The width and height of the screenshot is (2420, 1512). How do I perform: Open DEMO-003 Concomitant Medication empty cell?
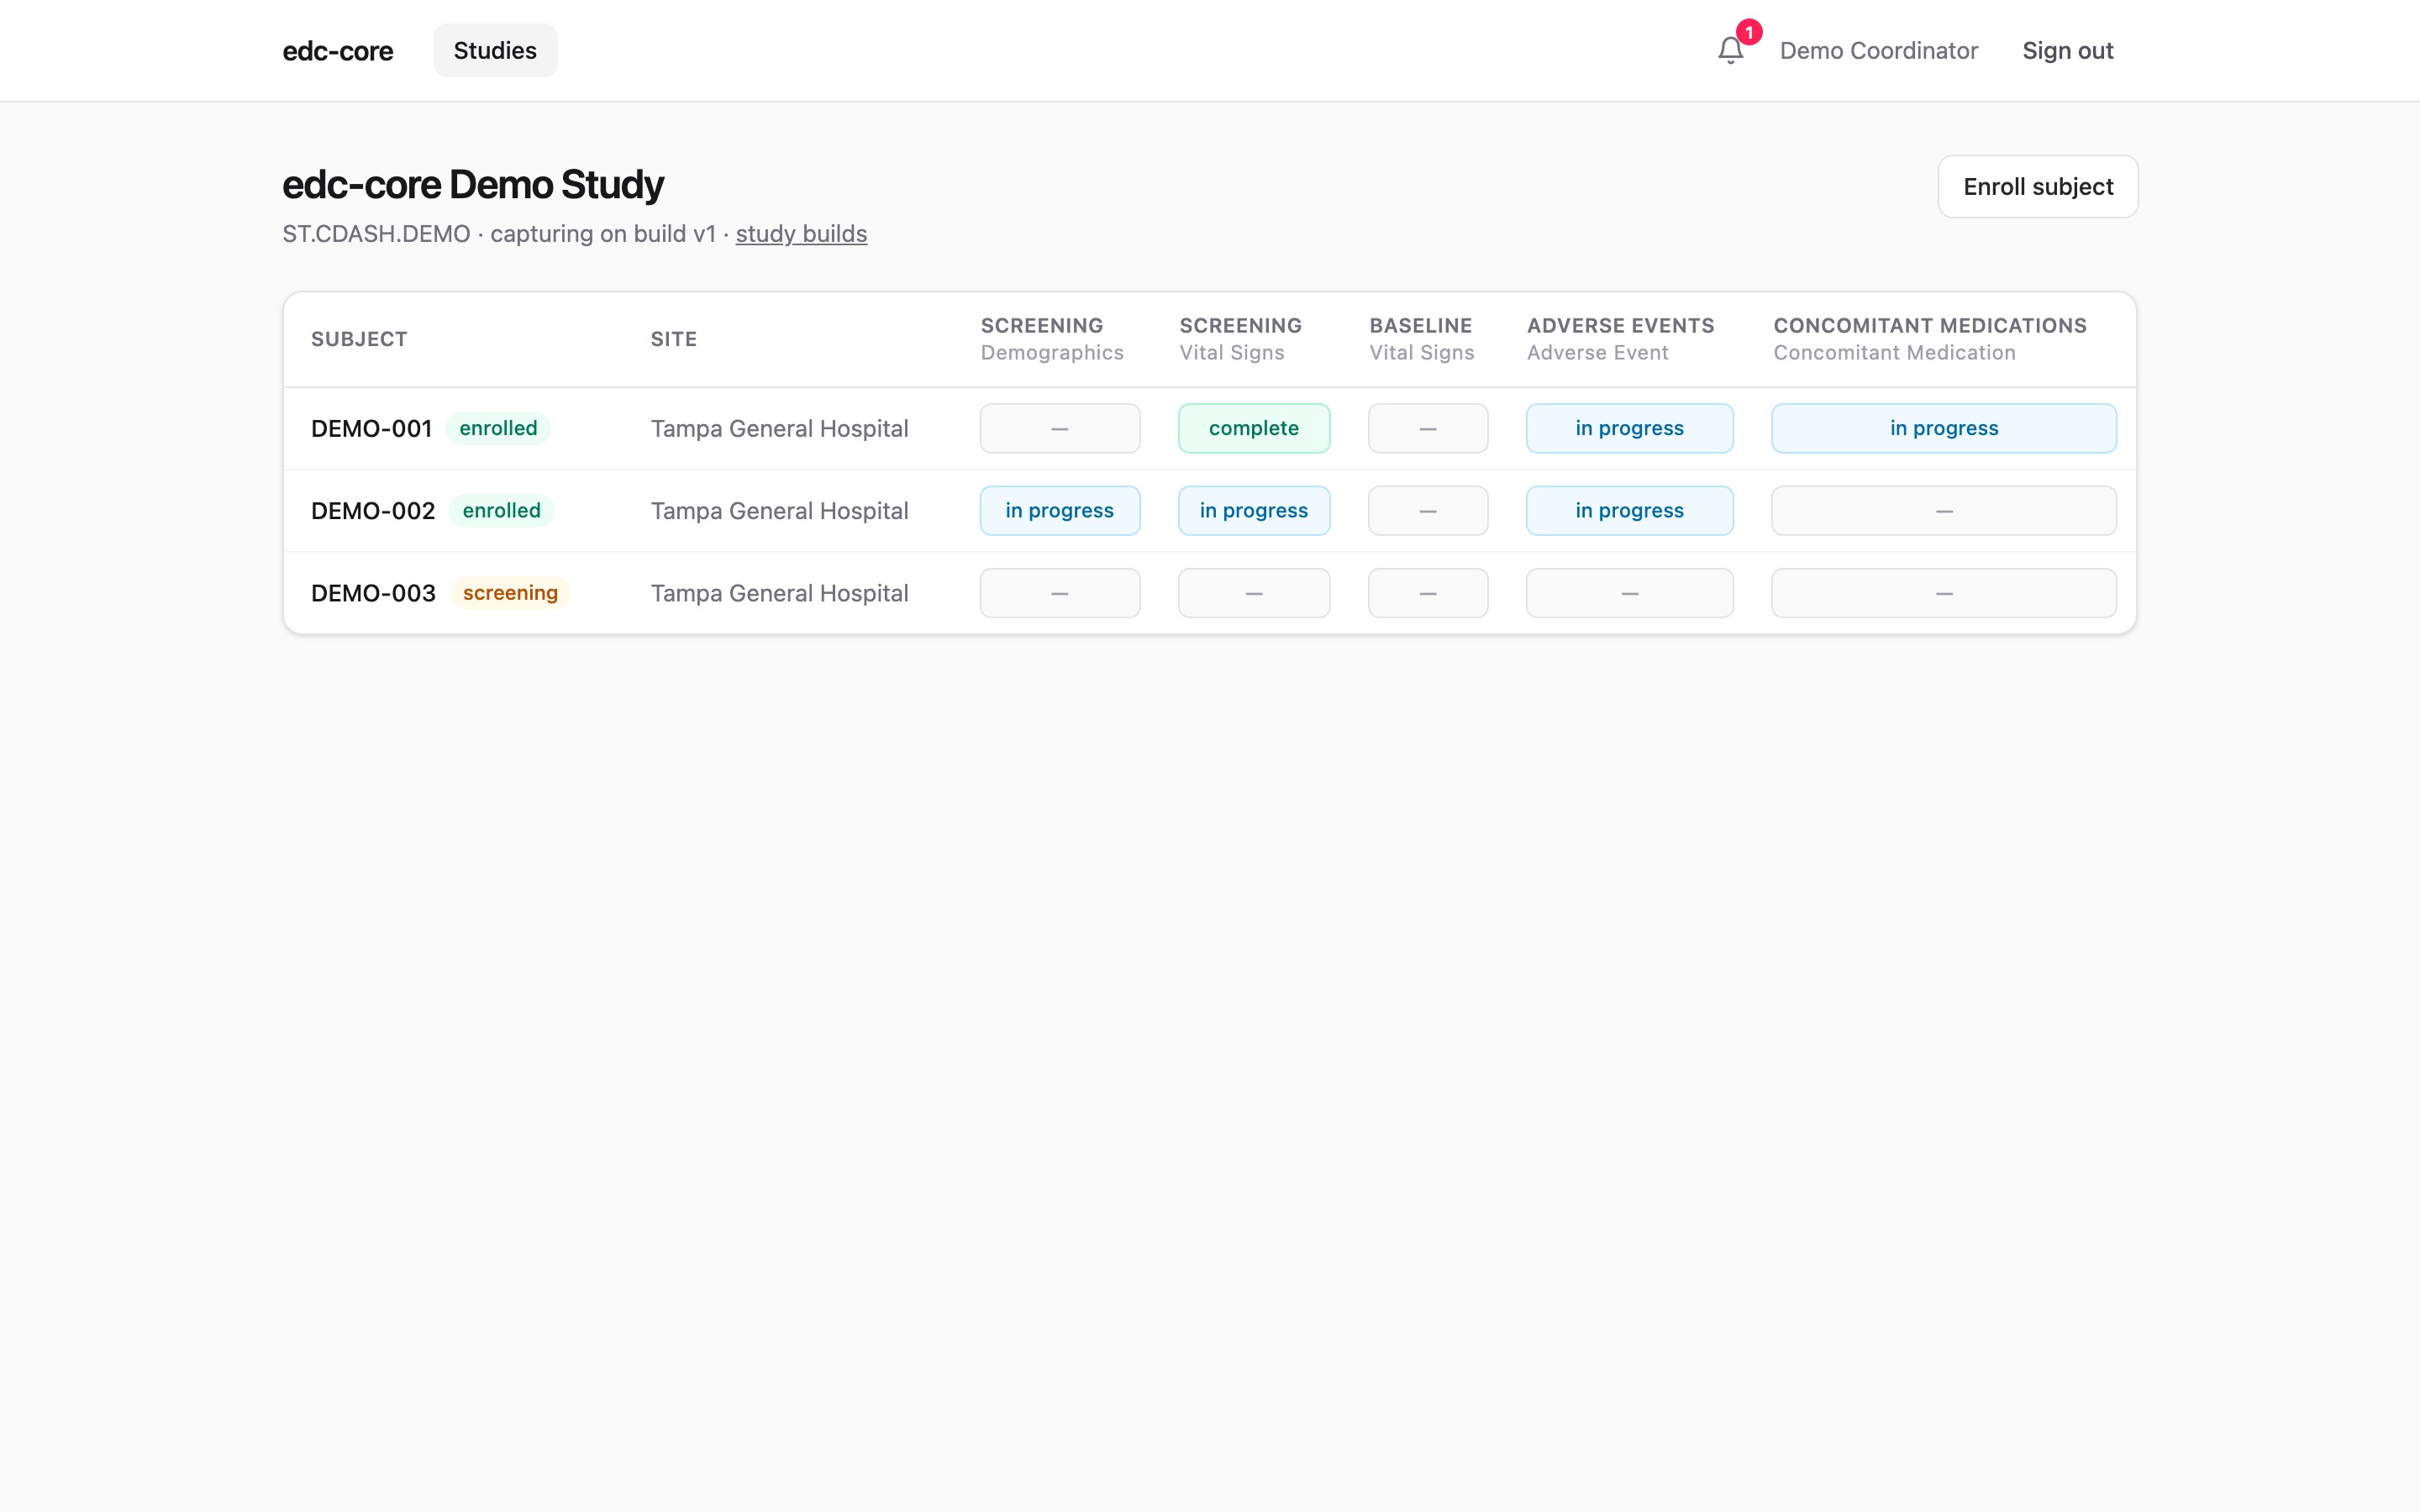pos(1944,593)
